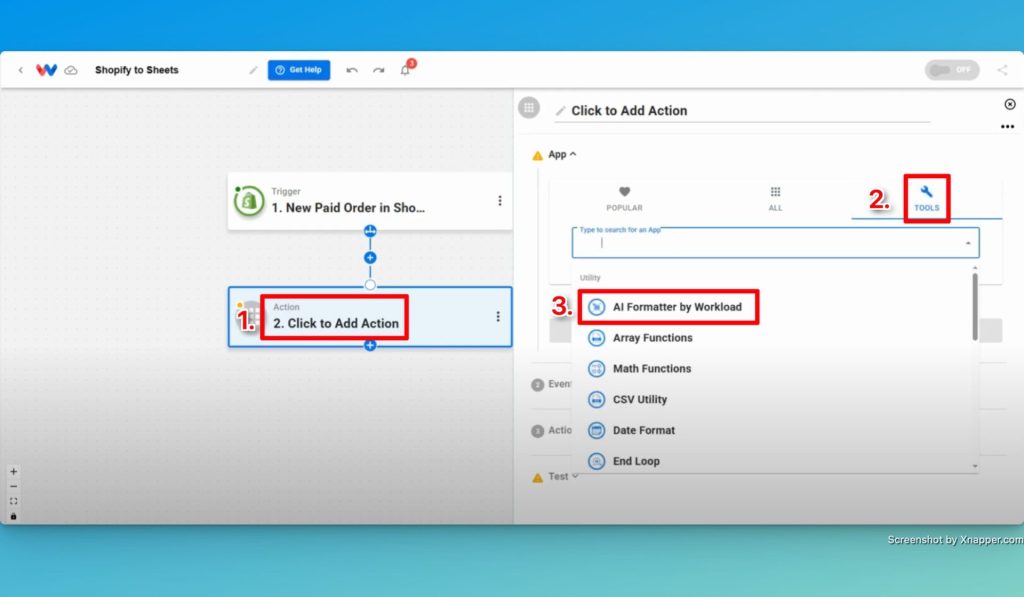This screenshot has width=1024, height=597.
Task: Click the Math Functions icon
Action: [x=596, y=368]
